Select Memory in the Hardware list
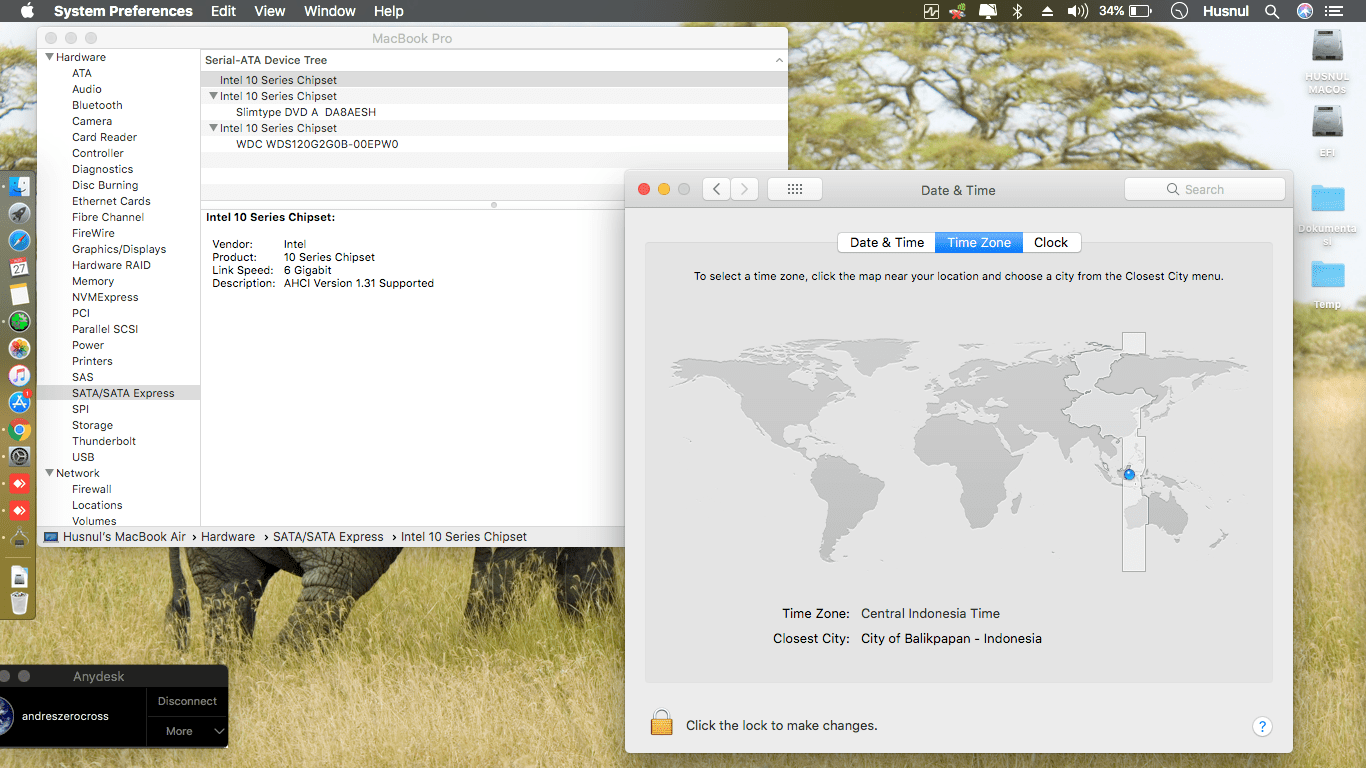Image resolution: width=1366 pixels, height=768 pixels. pyautogui.click(x=93, y=281)
